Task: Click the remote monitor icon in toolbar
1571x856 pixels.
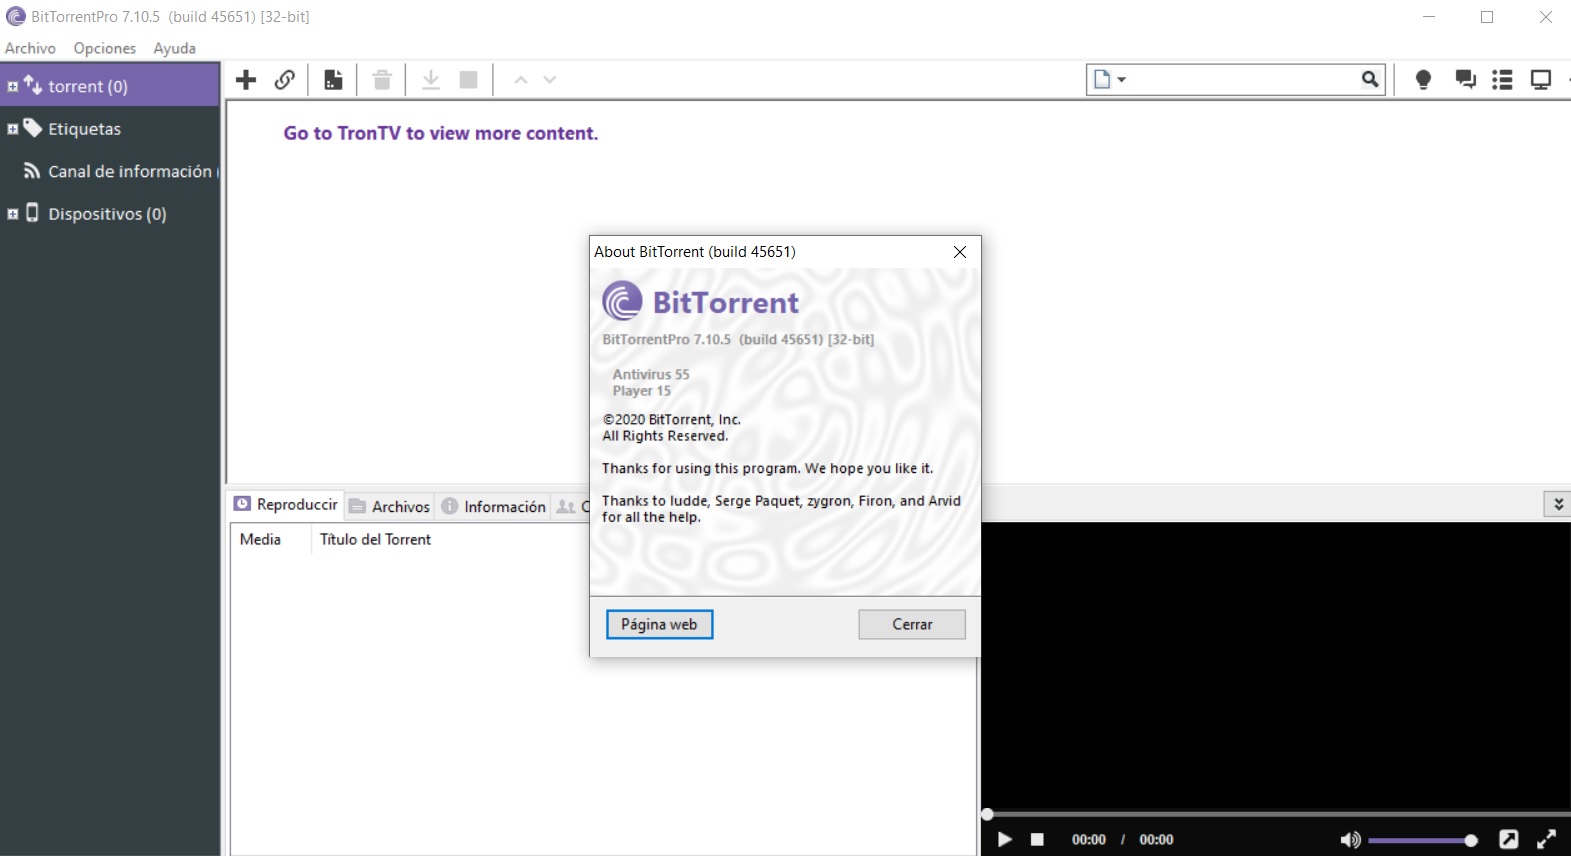Action: (1541, 80)
